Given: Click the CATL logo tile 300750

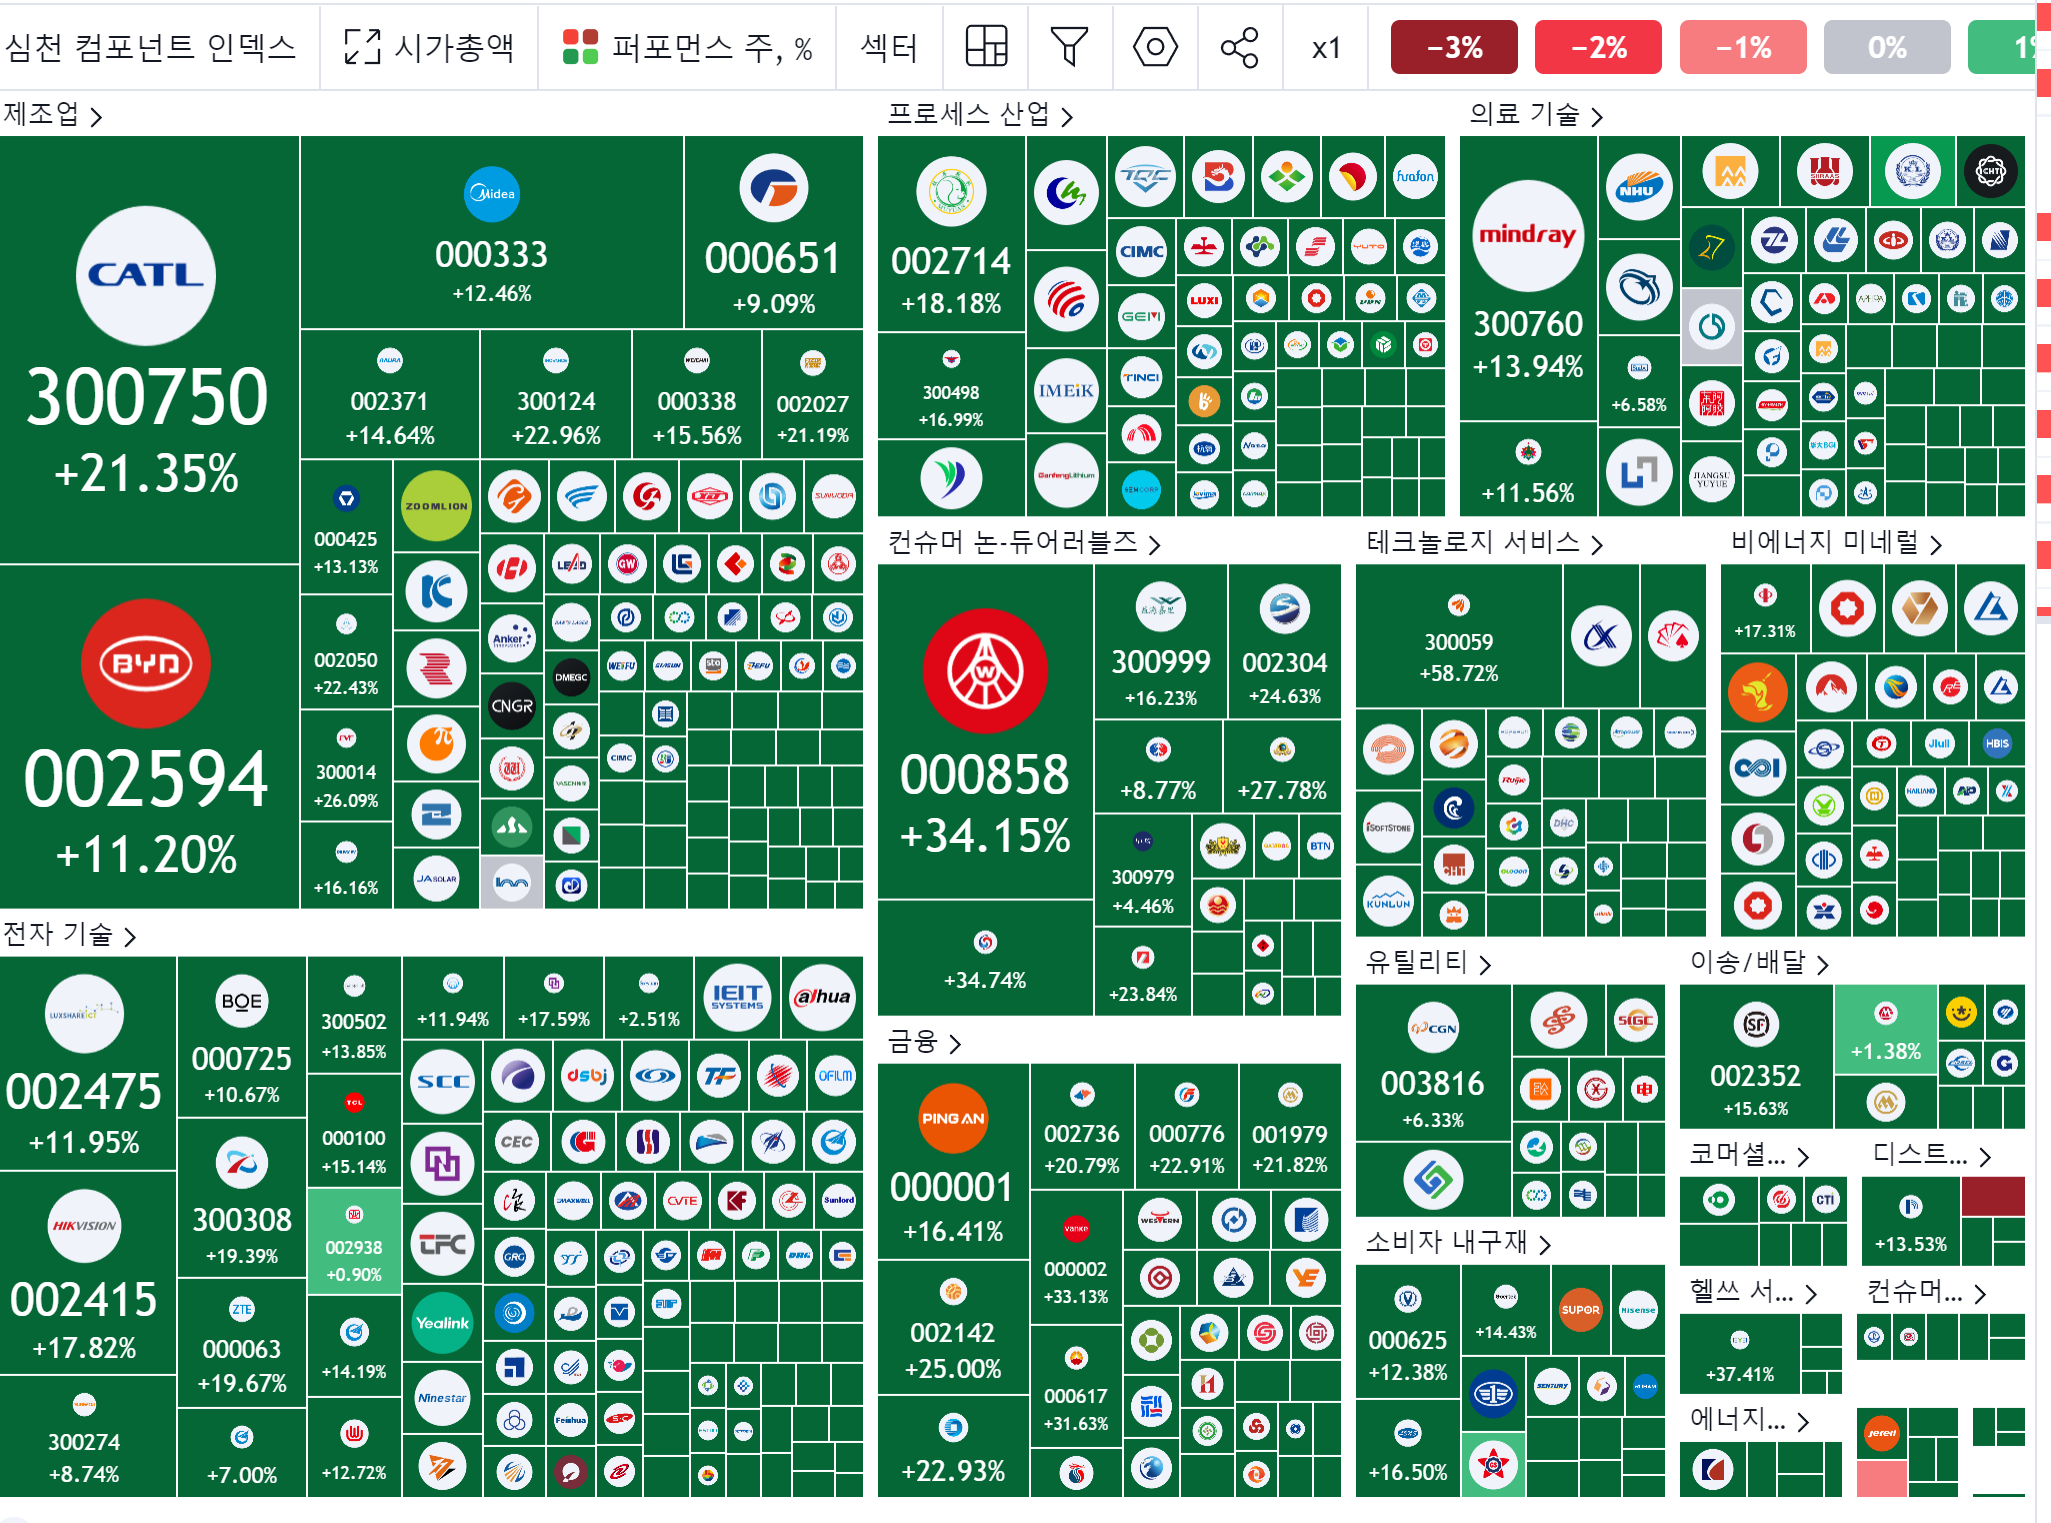Looking at the screenshot, I should pyautogui.click(x=146, y=275).
